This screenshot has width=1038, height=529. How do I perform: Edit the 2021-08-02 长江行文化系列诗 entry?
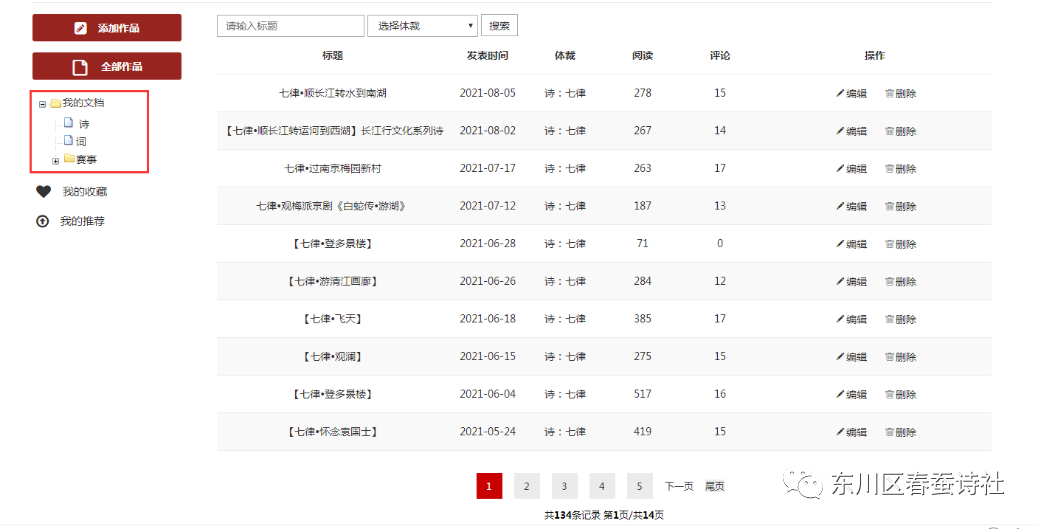click(x=851, y=131)
